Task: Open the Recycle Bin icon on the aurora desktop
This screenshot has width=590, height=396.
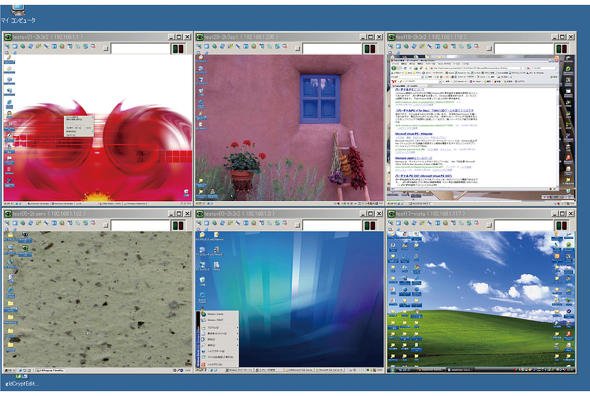Action: pyautogui.click(x=202, y=280)
